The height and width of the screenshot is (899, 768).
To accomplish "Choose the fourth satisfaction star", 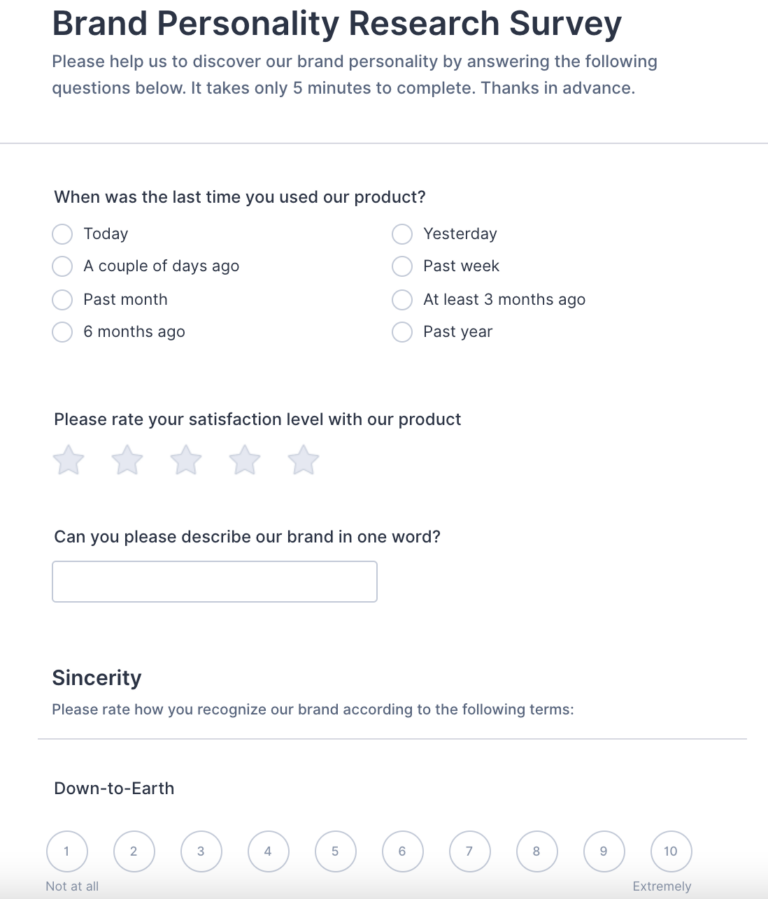I will (x=245, y=461).
